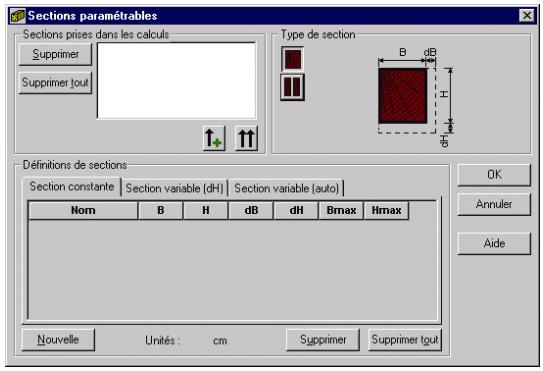Image resolution: width=543 pixels, height=371 pixels.
Task: Click the Hmax column header
Action: click(386, 210)
